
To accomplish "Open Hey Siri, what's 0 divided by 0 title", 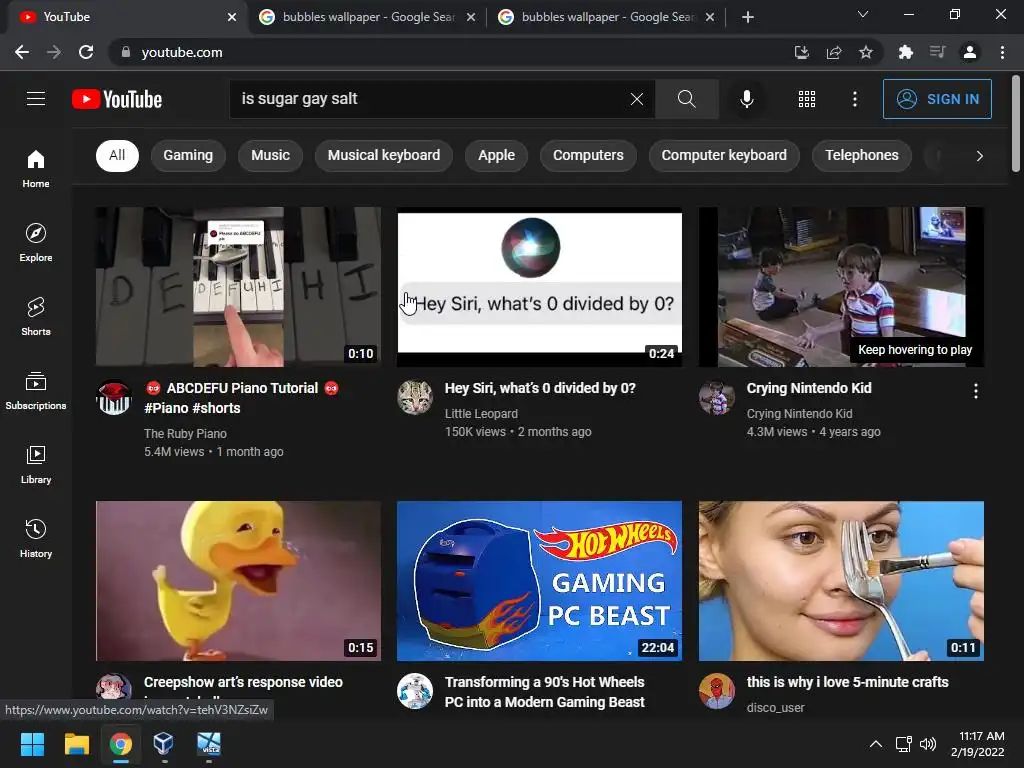I will click(x=540, y=388).
